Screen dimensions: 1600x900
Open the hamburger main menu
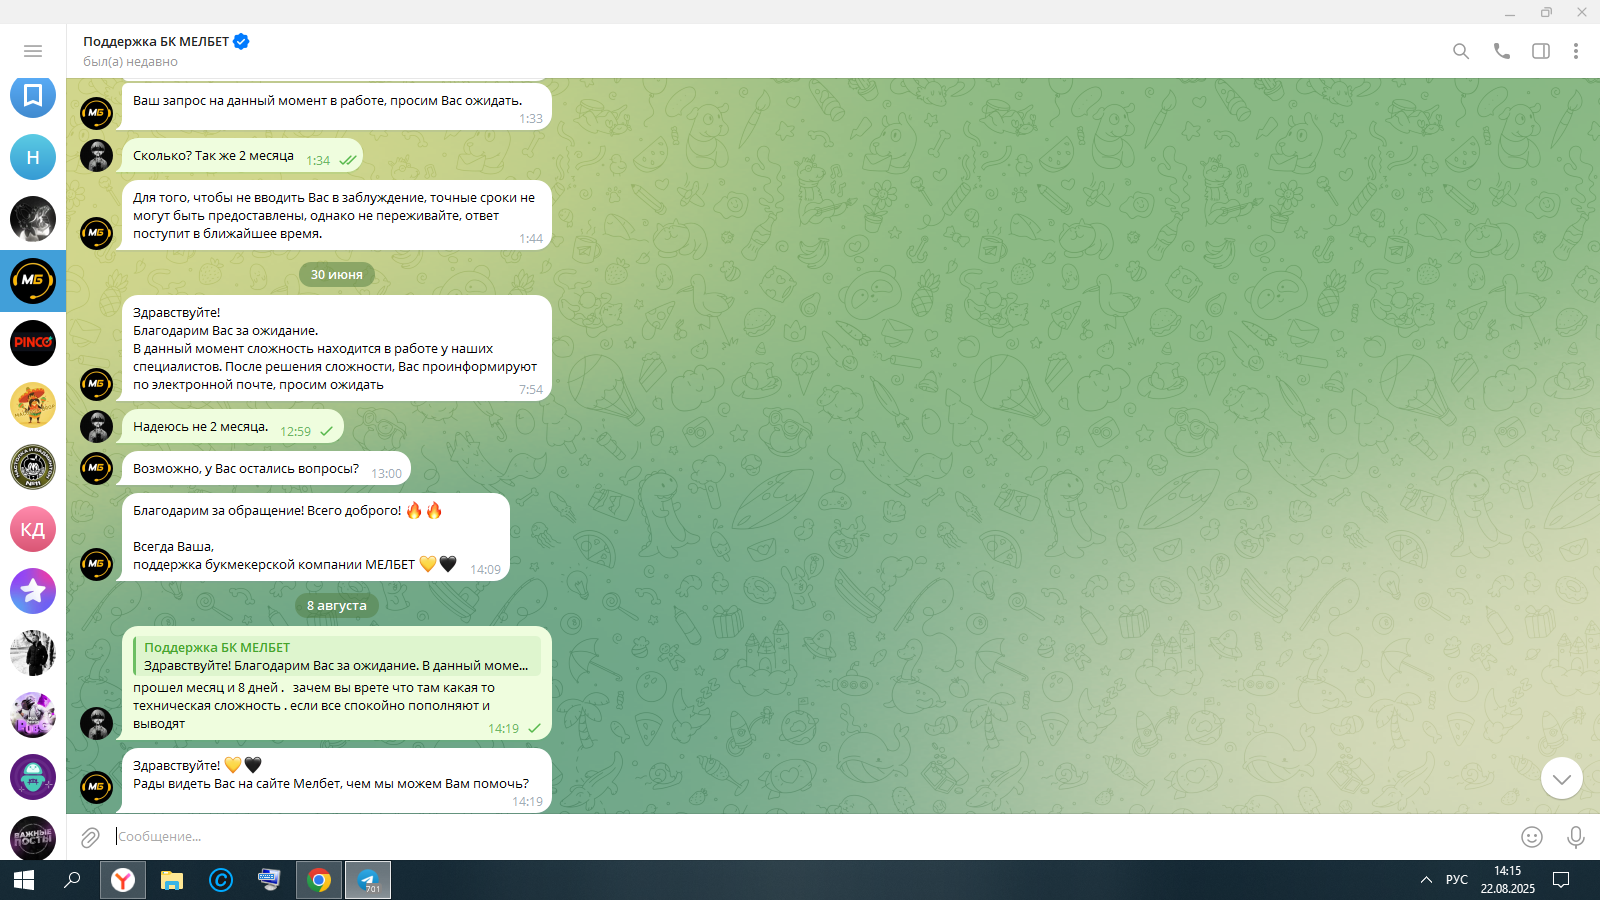[x=33, y=51]
